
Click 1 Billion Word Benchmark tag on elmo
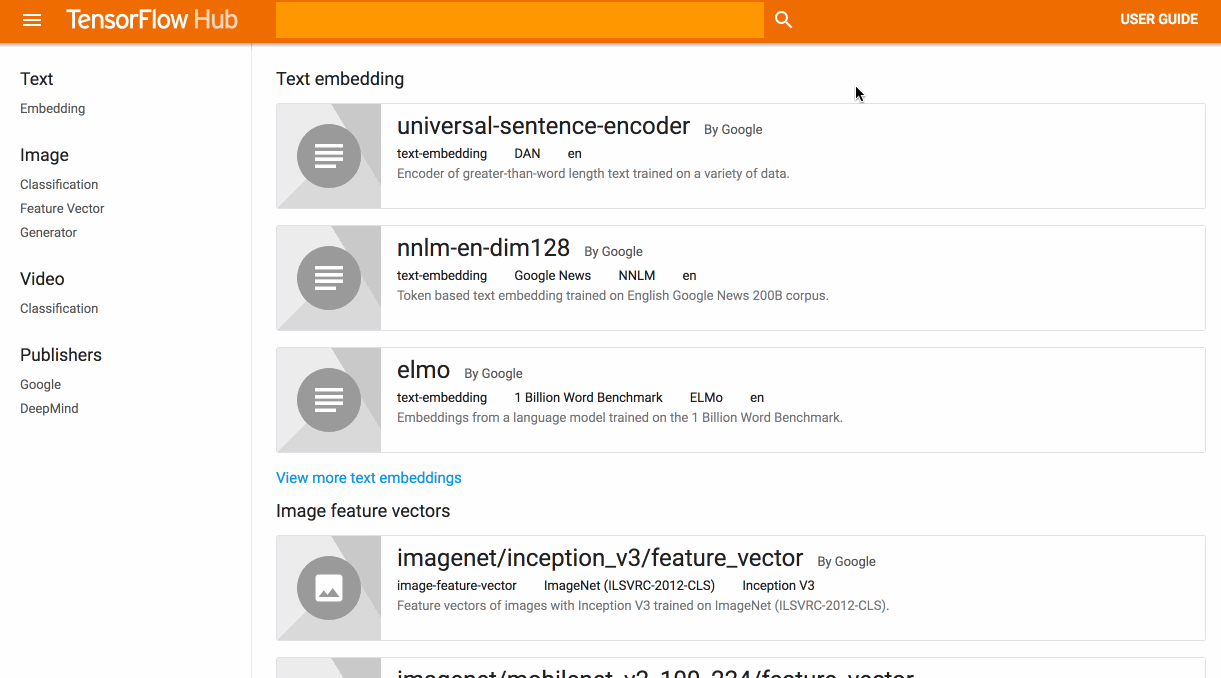pos(588,397)
